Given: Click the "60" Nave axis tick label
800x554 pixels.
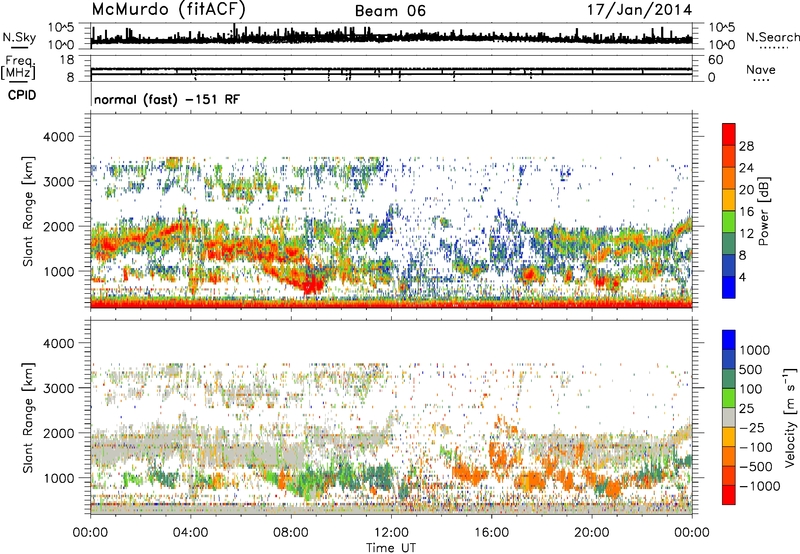Looking at the screenshot, I should coord(715,60).
